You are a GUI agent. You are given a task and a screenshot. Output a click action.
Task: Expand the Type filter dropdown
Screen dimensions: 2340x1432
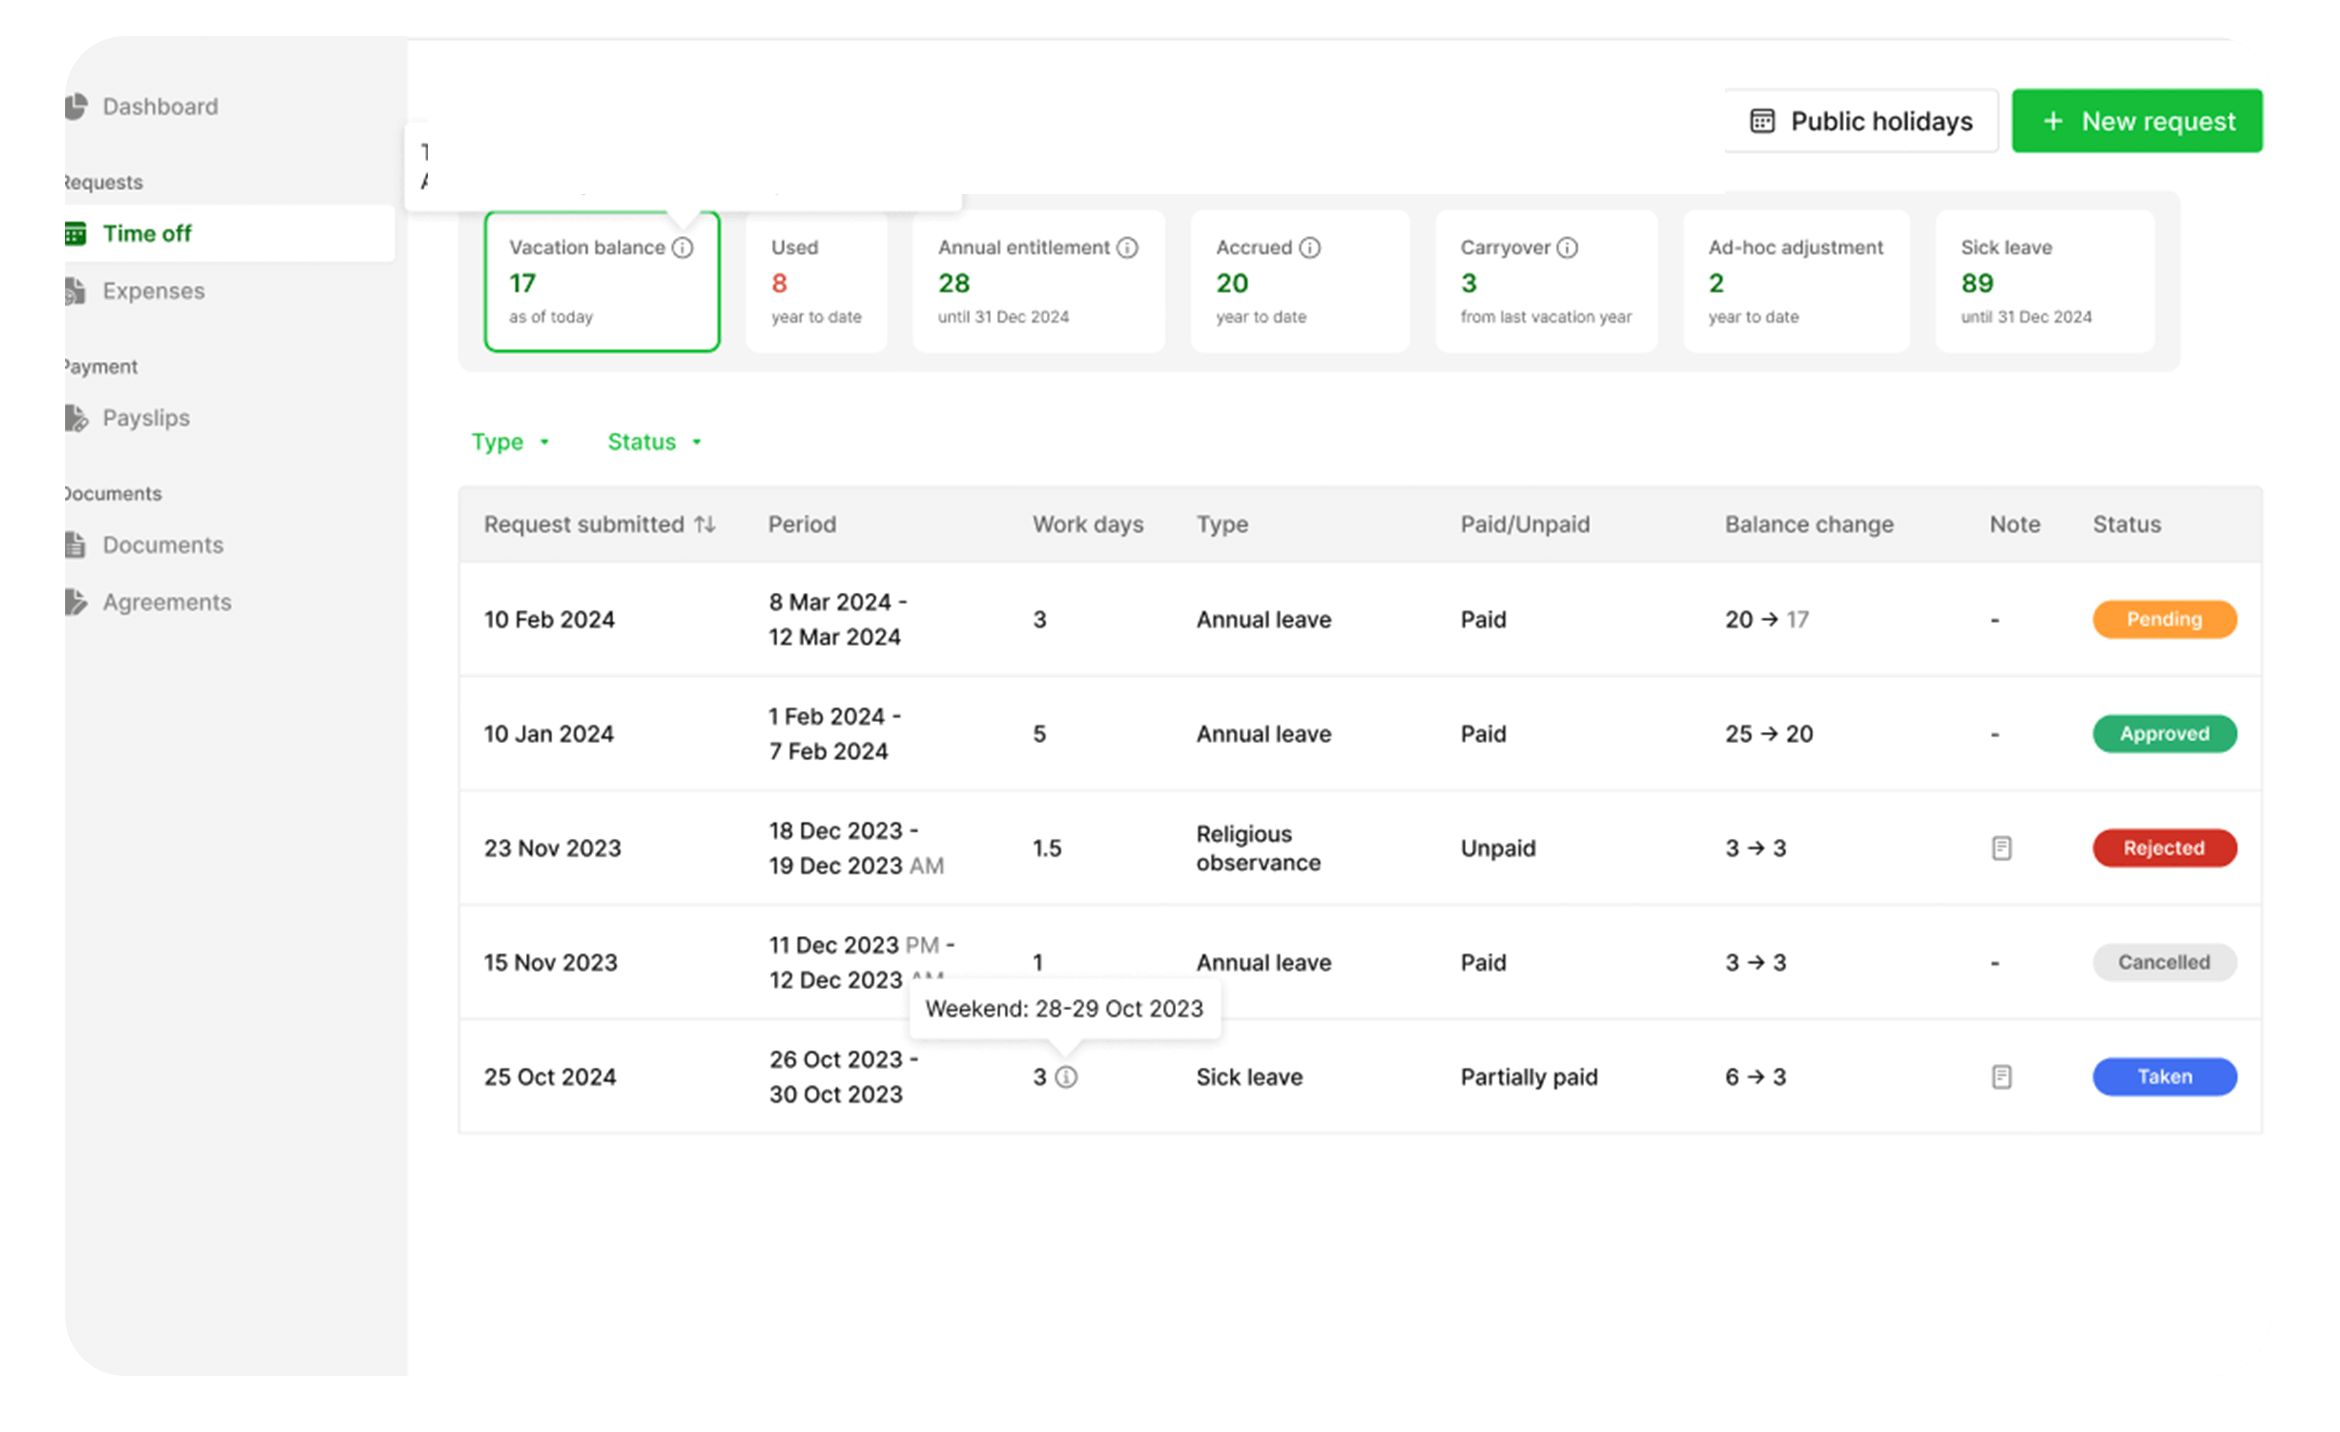pos(511,442)
